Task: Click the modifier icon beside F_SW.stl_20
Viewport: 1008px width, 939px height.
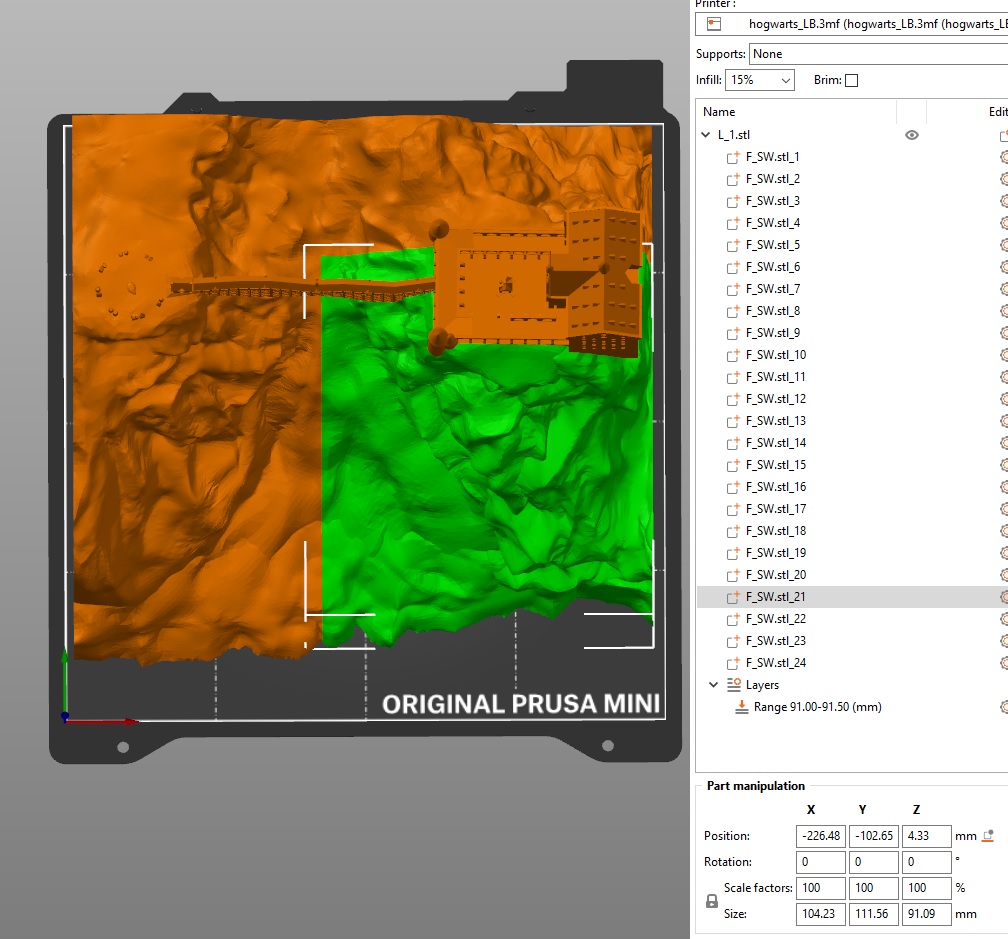Action: pos(733,575)
